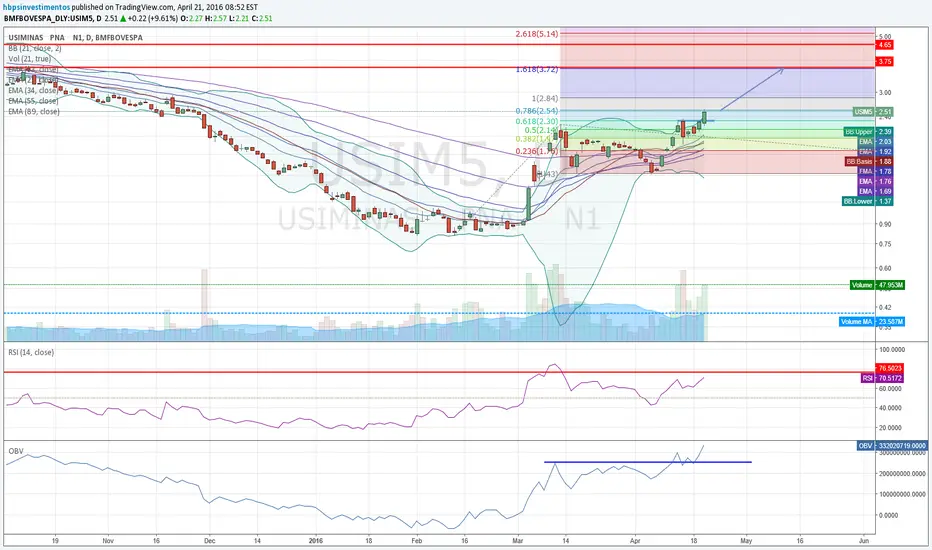This screenshot has width=932, height=550.
Task: Click the EMA 1.69 price tag
Action: tap(875, 191)
